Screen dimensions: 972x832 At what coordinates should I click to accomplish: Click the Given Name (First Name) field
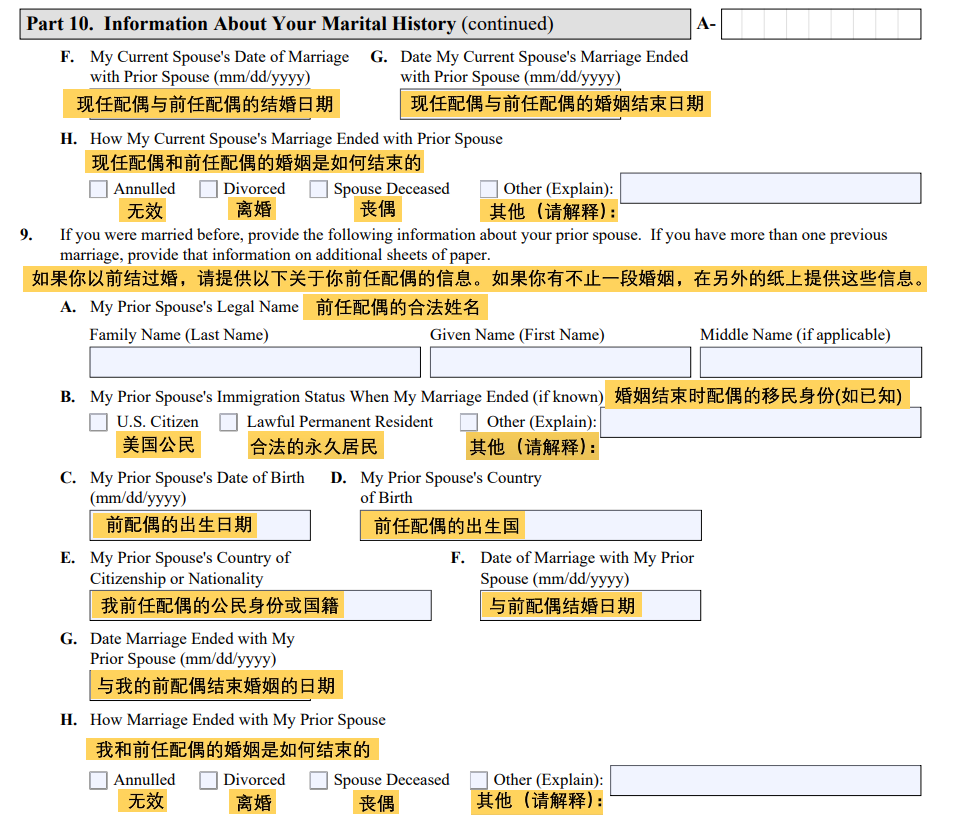[x=560, y=362]
